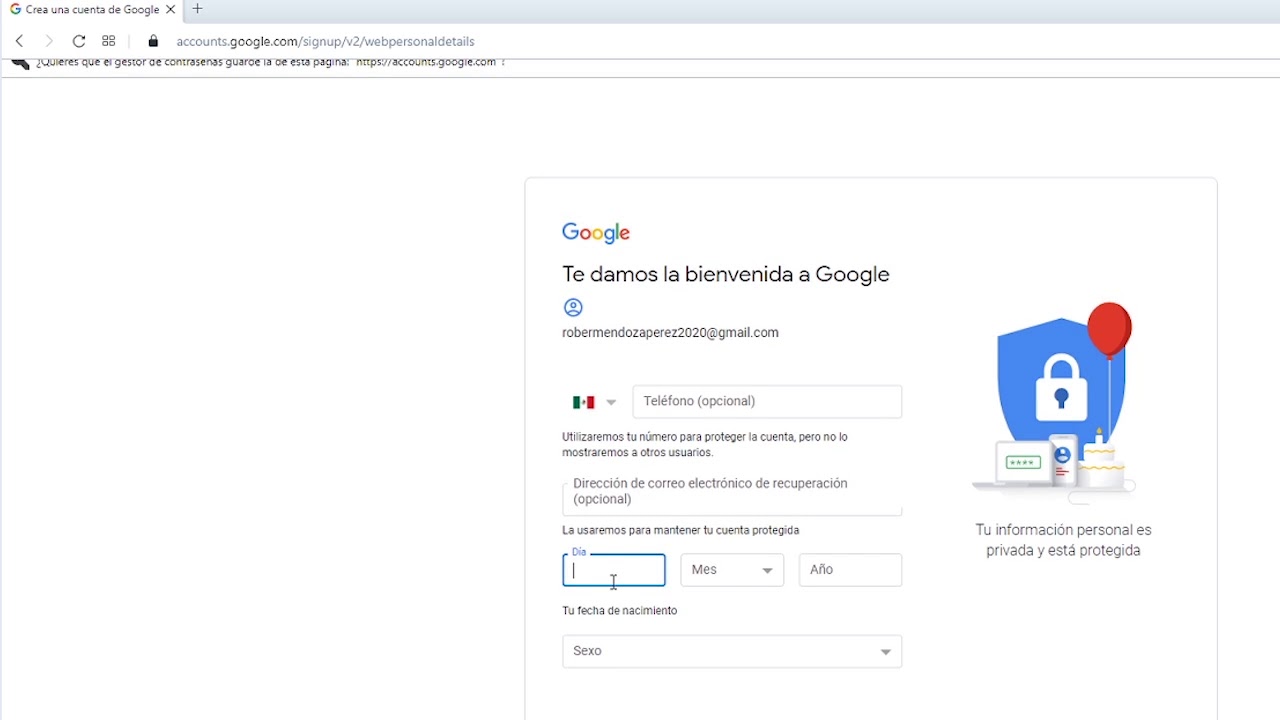1280x720 pixels.
Task: Click the key icon in the password manager bar
Action: coord(20,64)
